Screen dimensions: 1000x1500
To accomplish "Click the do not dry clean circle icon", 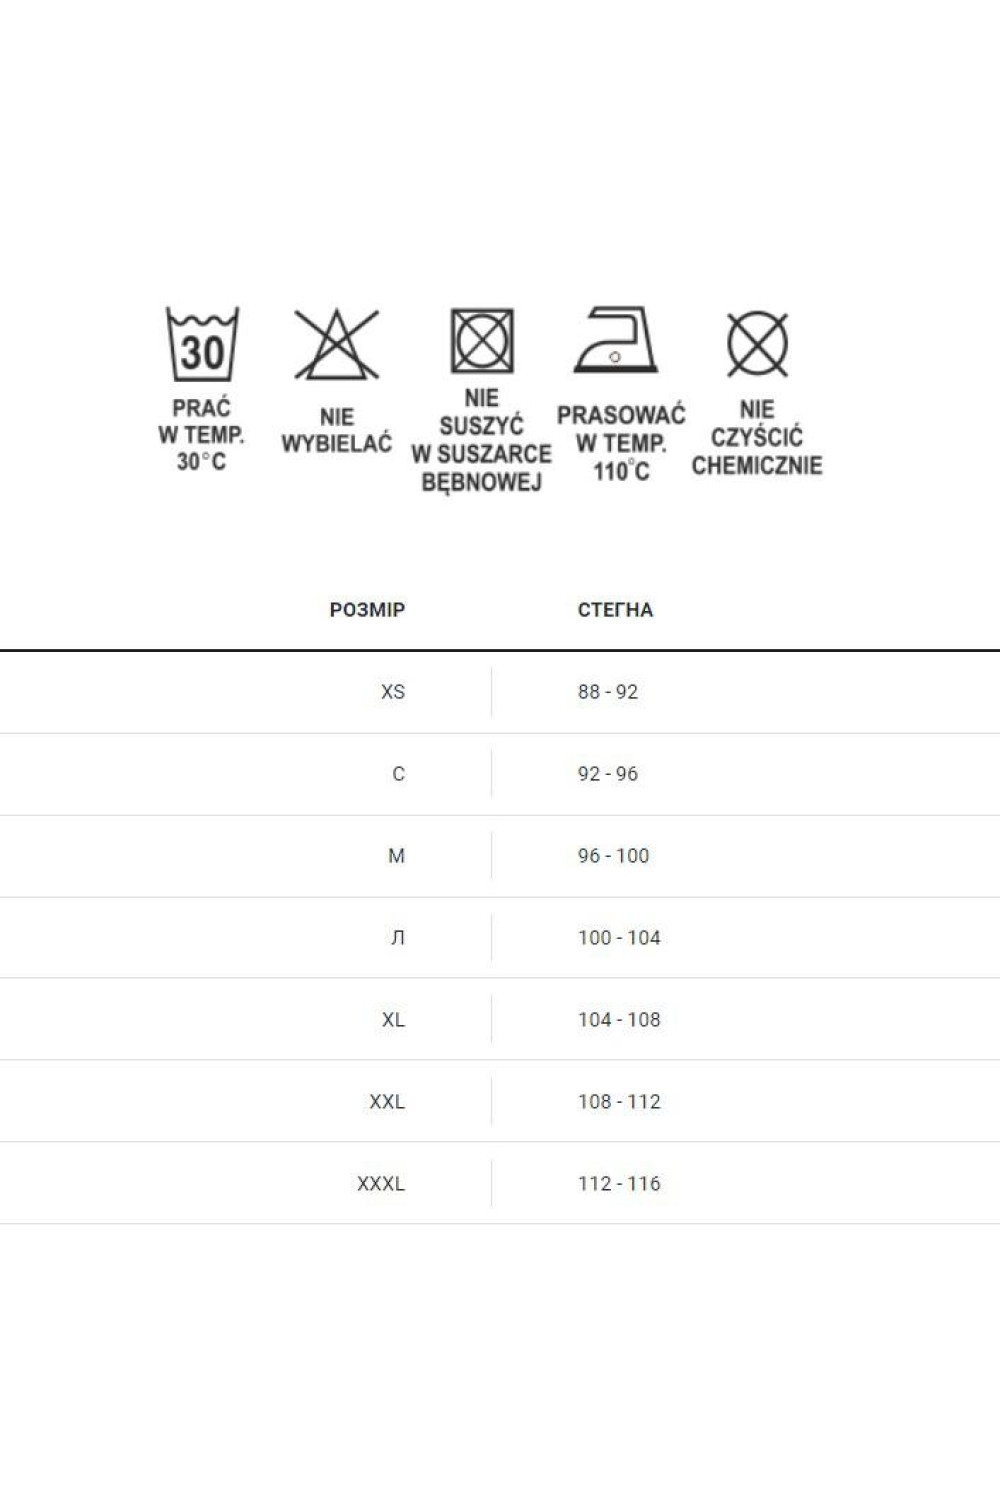I will tap(757, 344).
